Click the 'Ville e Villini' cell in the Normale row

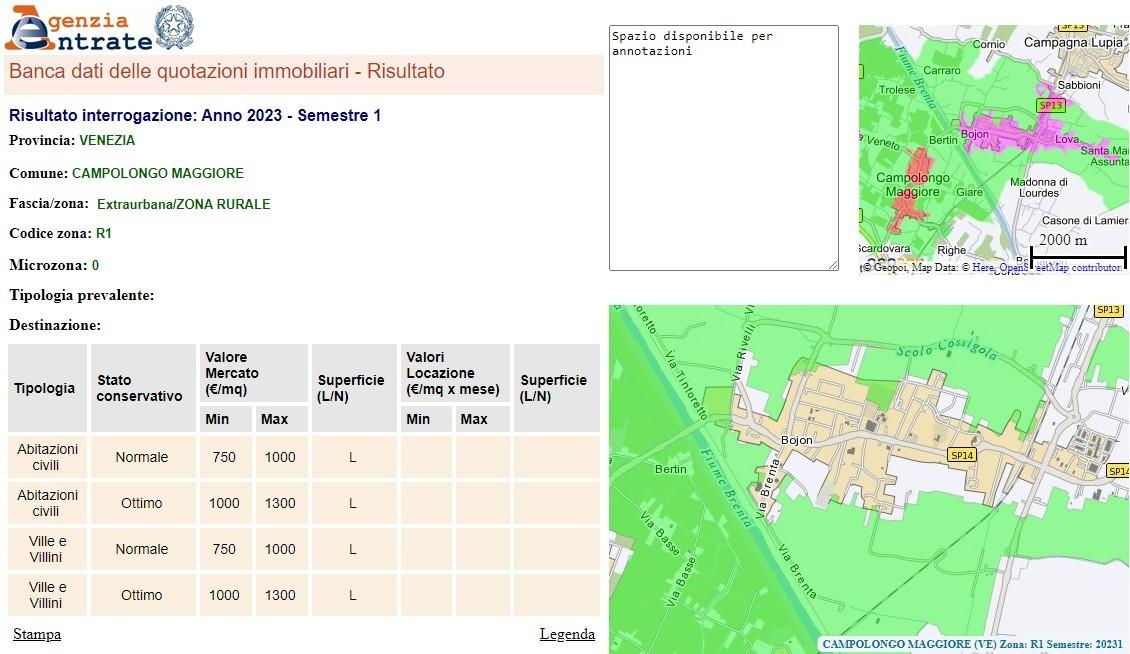(48, 549)
